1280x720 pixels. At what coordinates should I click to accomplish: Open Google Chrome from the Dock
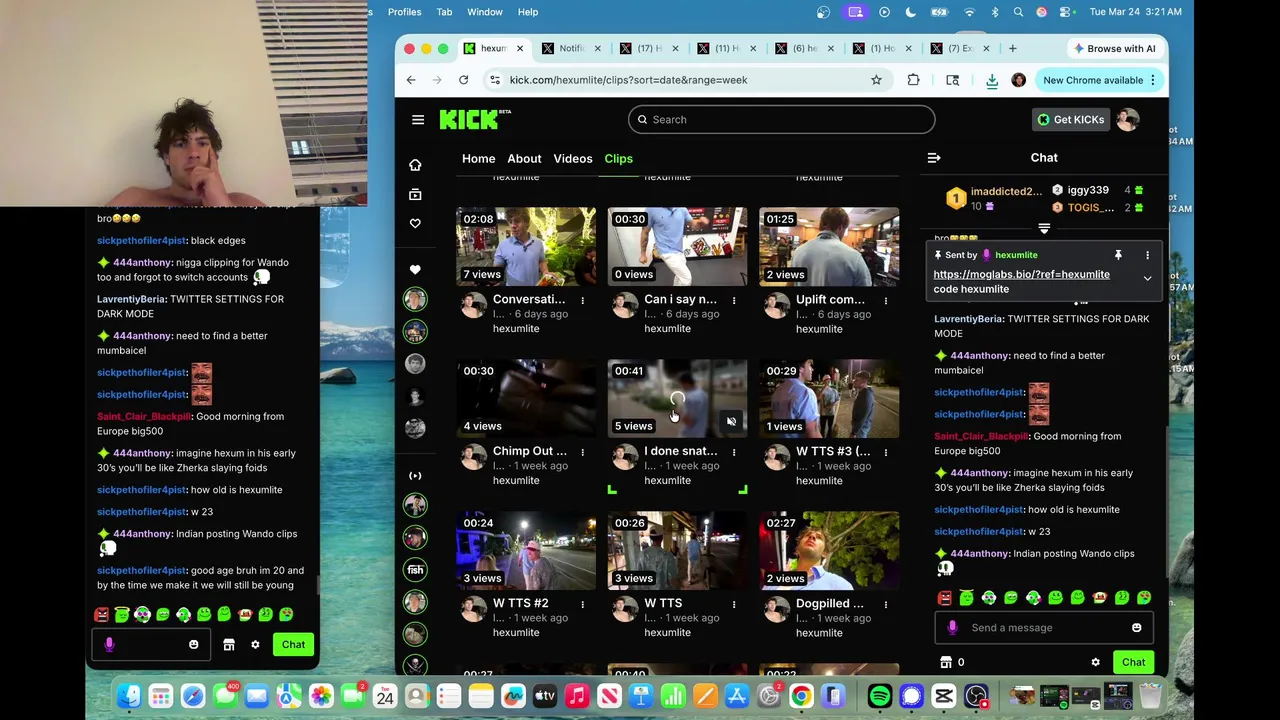[801, 696]
